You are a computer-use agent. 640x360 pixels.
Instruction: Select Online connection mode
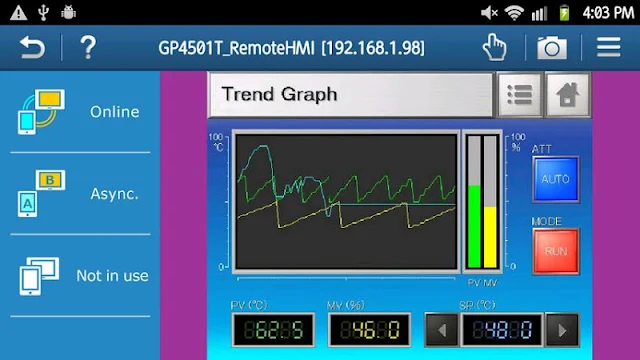[x=80, y=112]
